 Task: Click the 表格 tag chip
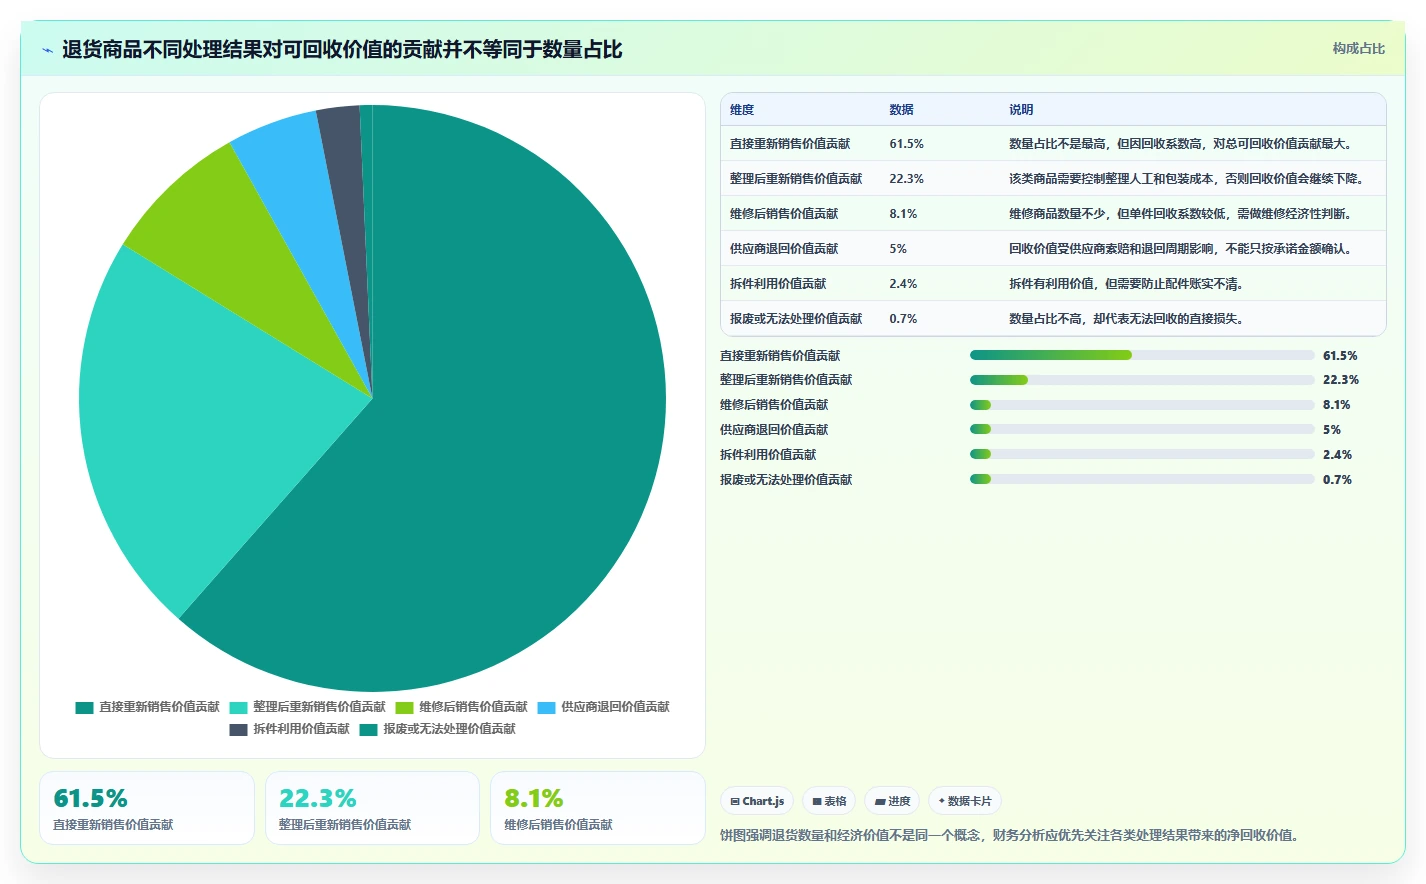pos(829,801)
